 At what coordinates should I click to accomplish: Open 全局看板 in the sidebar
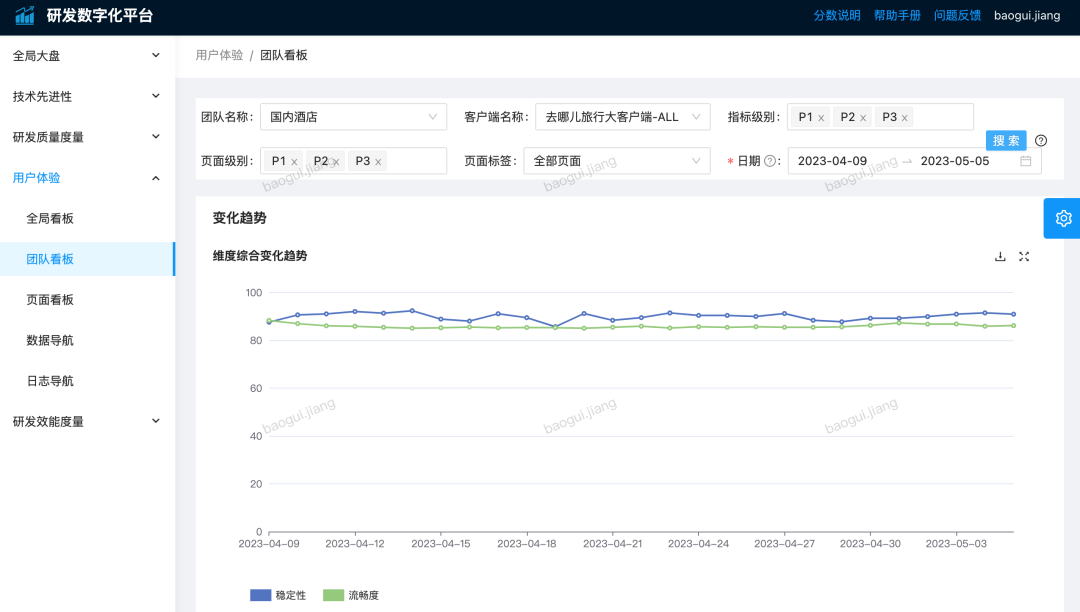pos(87,218)
